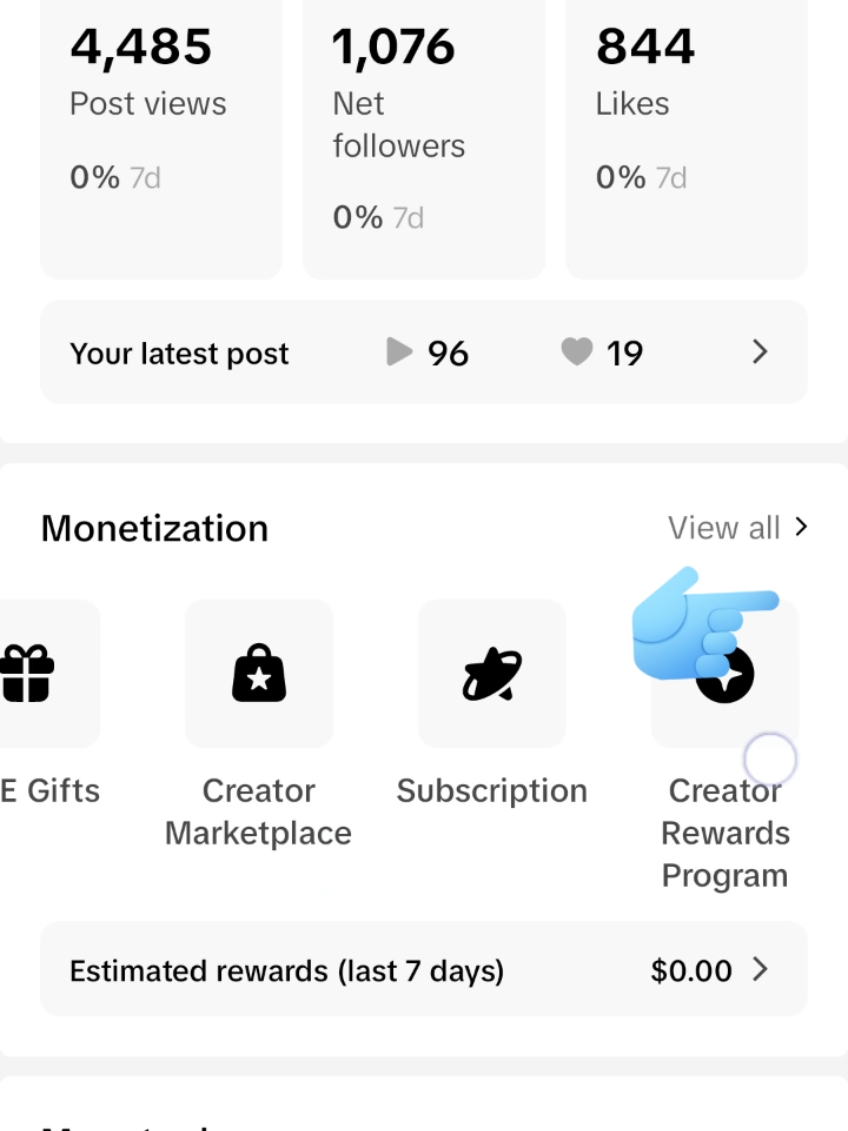Click the heart icon beside 19
848x1131 pixels.
[577, 352]
